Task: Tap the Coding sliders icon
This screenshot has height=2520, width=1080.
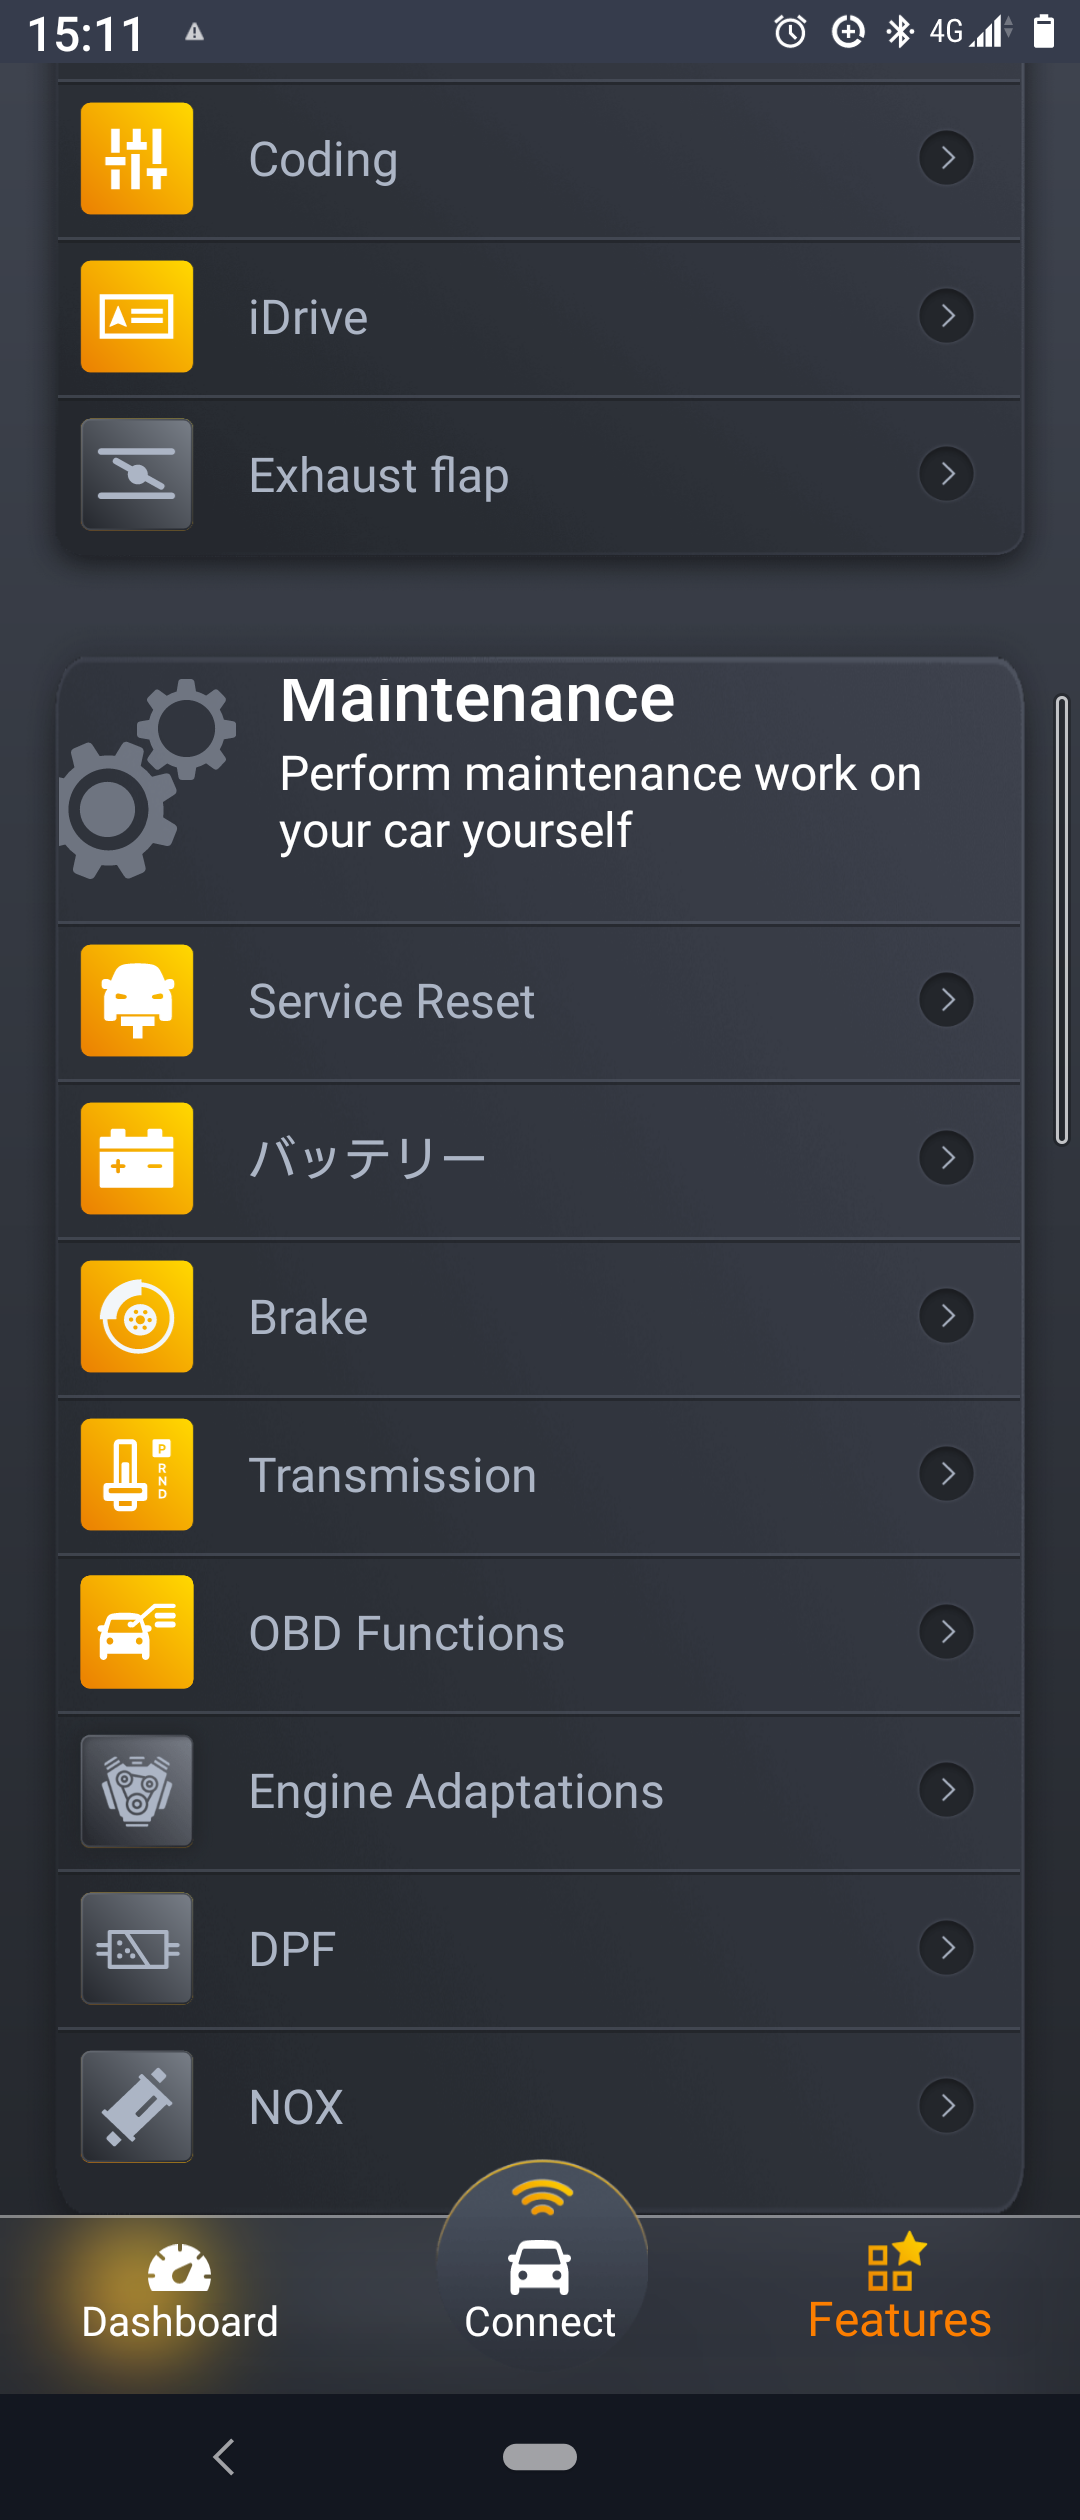Action: [x=137, y=158]
